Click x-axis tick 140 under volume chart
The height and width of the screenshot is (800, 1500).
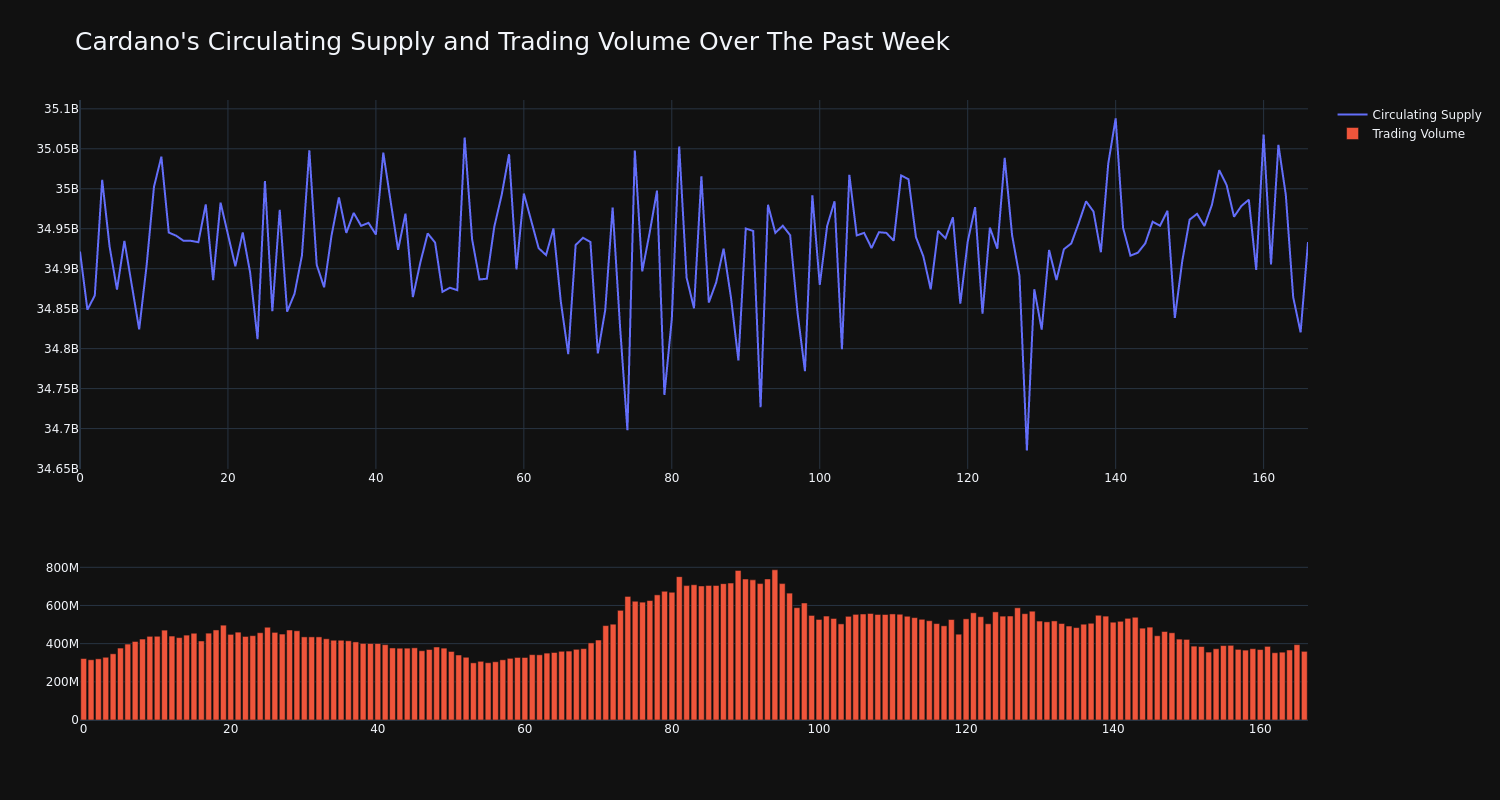tap(1113, 729)
